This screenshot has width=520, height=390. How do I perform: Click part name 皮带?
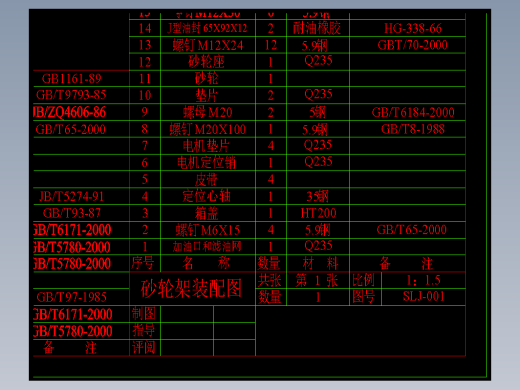click(206, 180)
